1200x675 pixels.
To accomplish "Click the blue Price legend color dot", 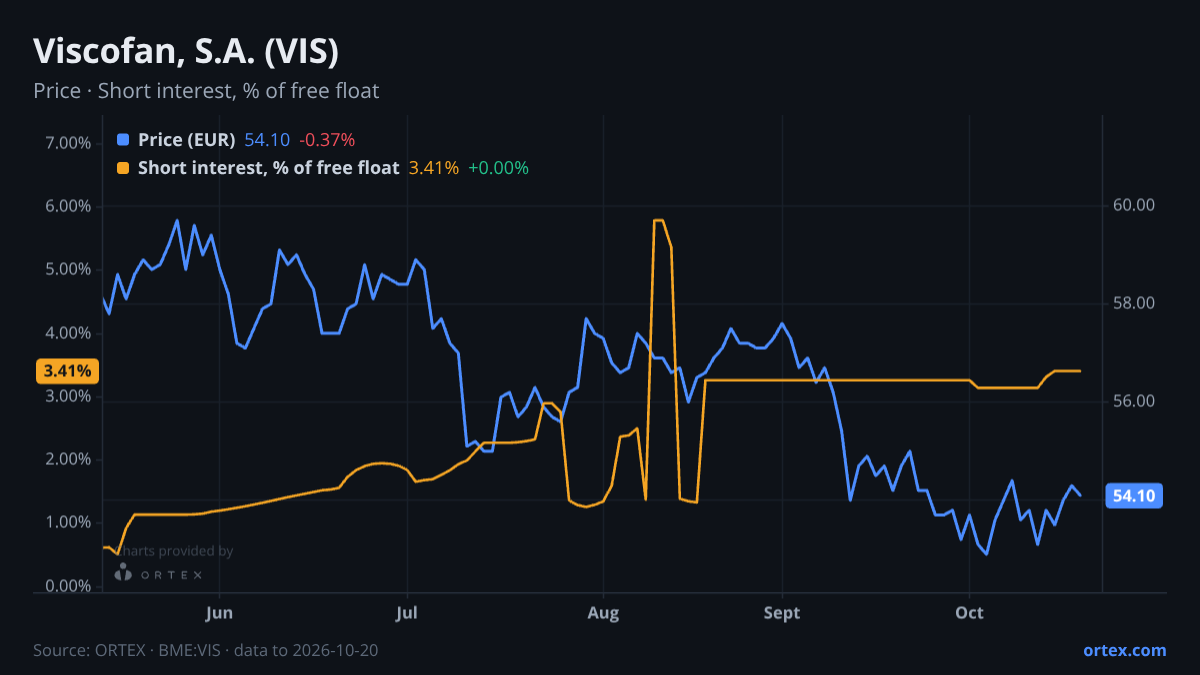I will tap(123, 140).
